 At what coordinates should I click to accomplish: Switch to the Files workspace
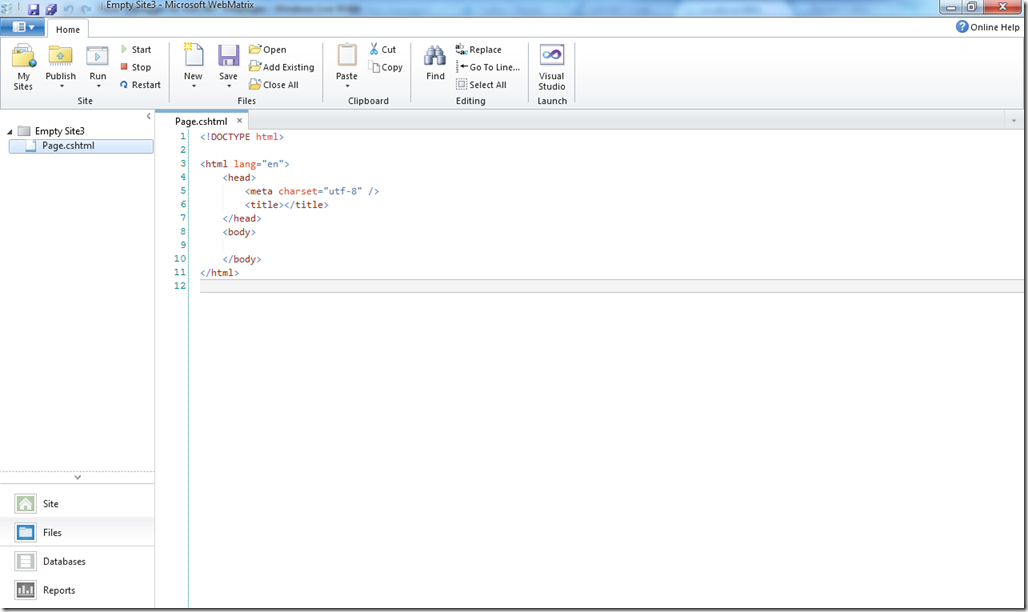pos(77,533)
